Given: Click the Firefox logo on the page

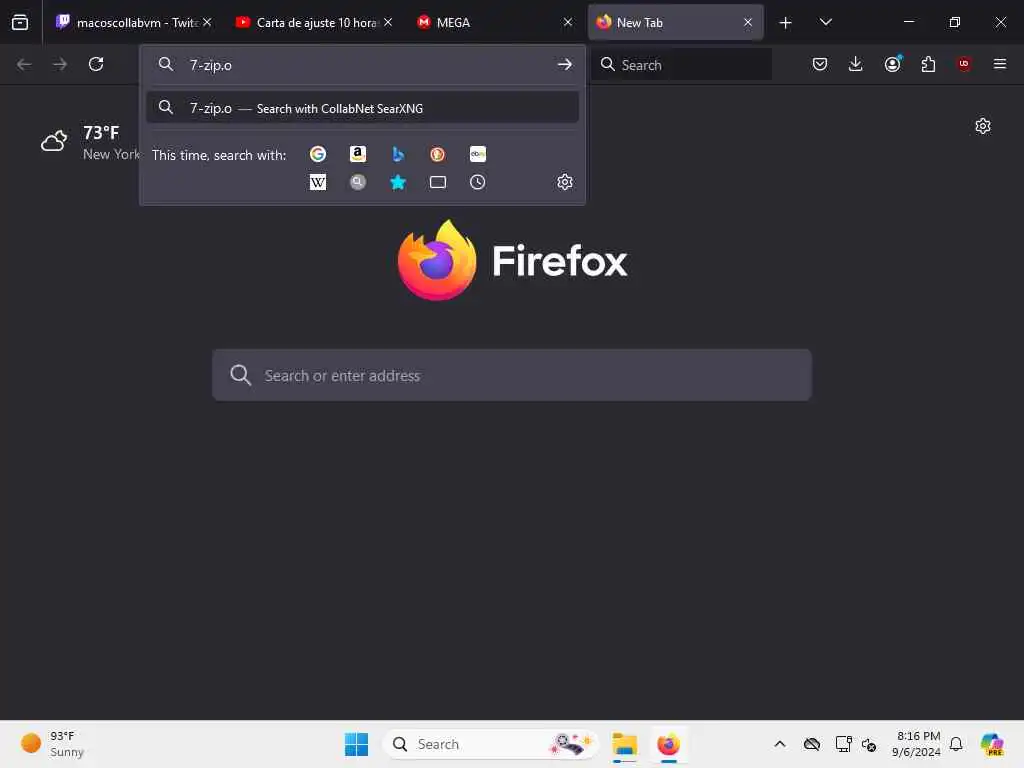Looking at the screenshot, I should (512, 260).
